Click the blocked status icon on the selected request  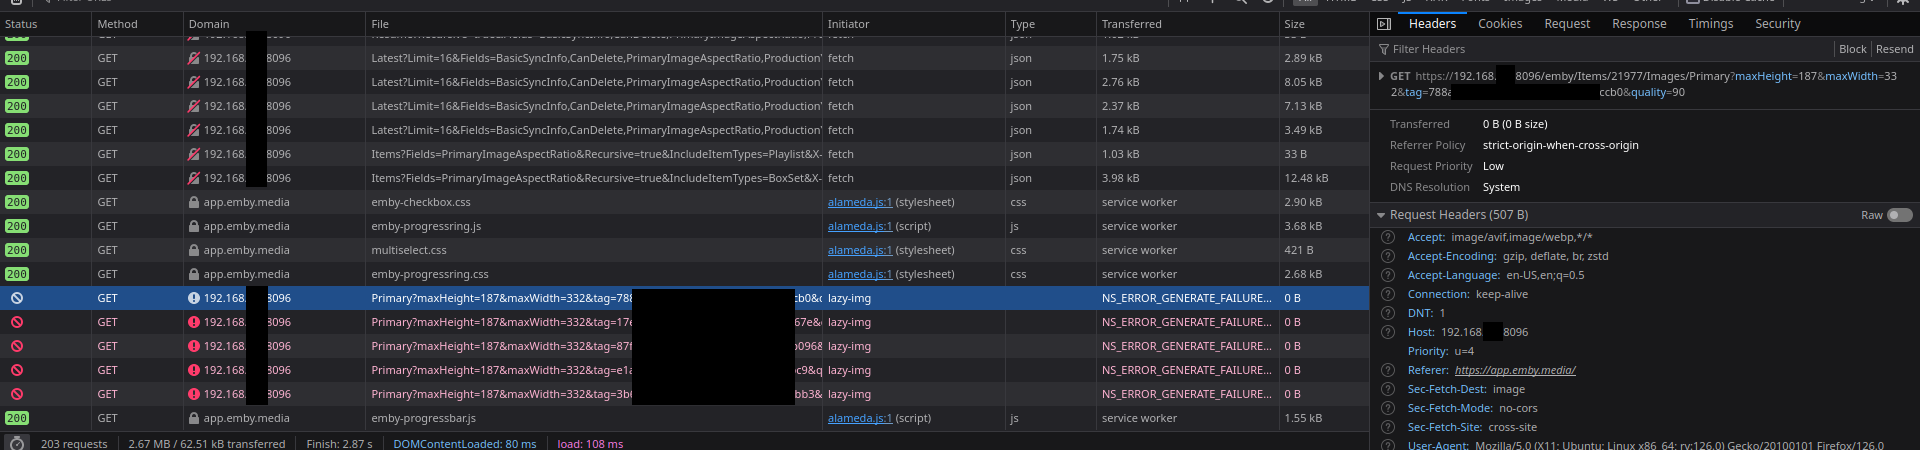[17, 298]
